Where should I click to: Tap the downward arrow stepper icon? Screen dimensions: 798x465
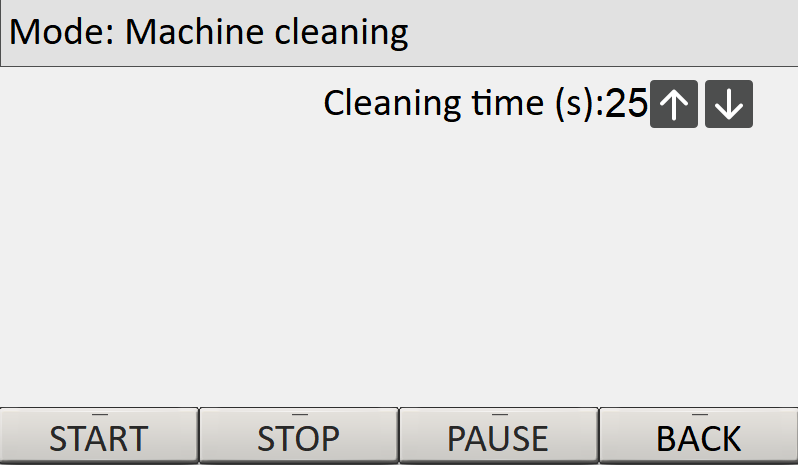(x=728, y=105)
